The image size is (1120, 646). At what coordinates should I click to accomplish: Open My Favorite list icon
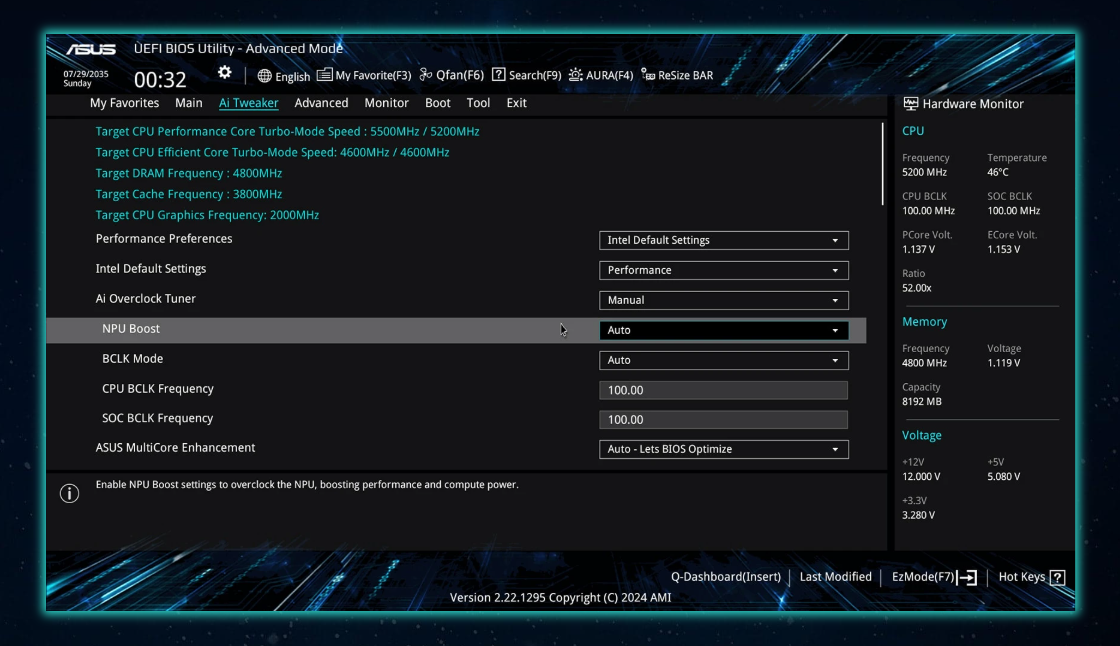click(324, 74)
